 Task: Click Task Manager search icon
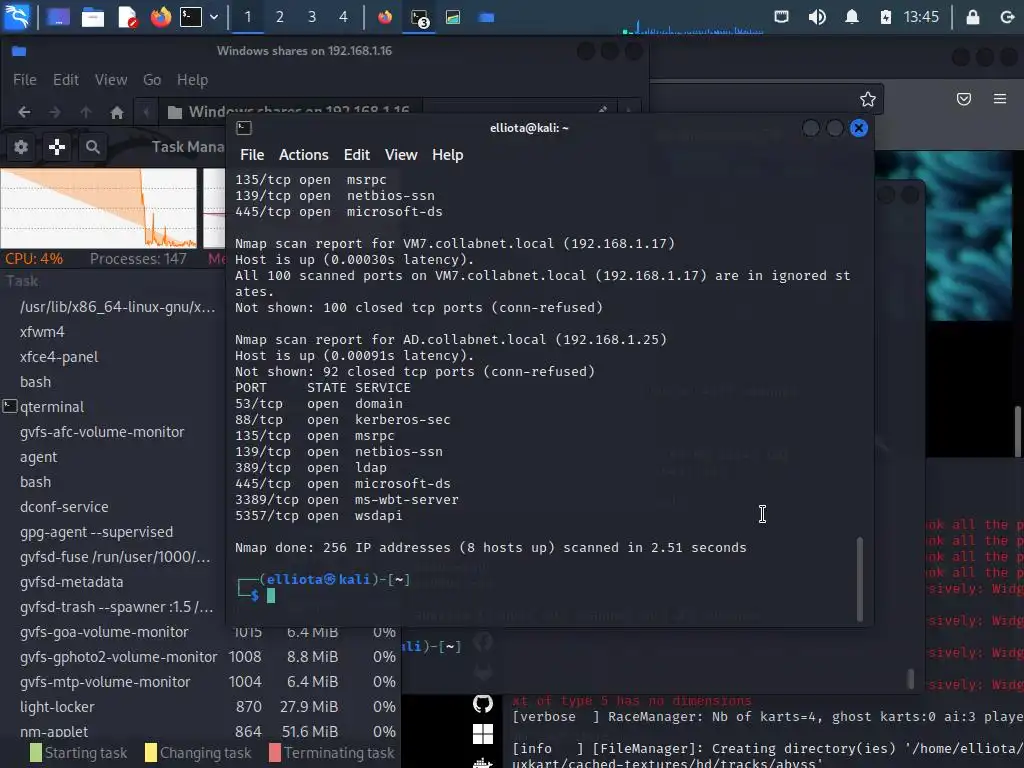coord(93,147)
